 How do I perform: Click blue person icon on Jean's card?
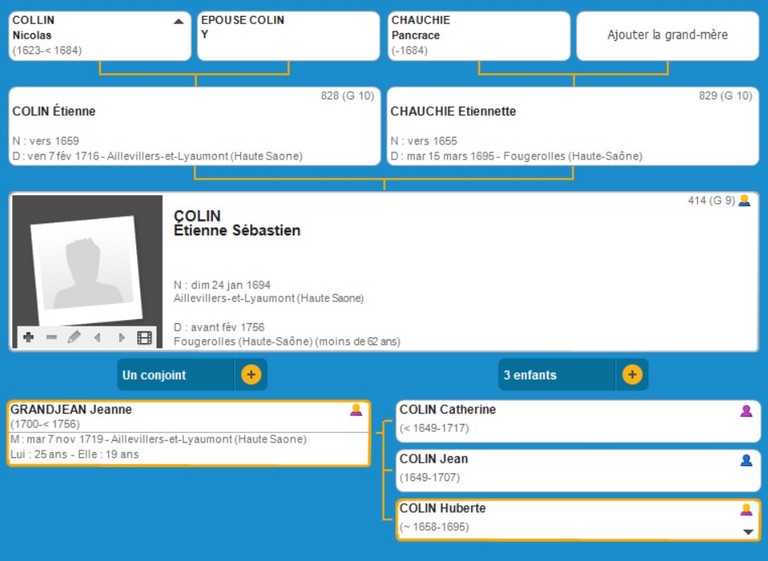coord(746,460)
